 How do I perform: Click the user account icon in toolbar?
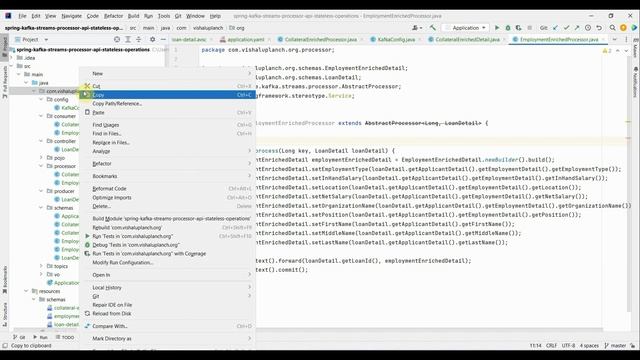(417, 28)
